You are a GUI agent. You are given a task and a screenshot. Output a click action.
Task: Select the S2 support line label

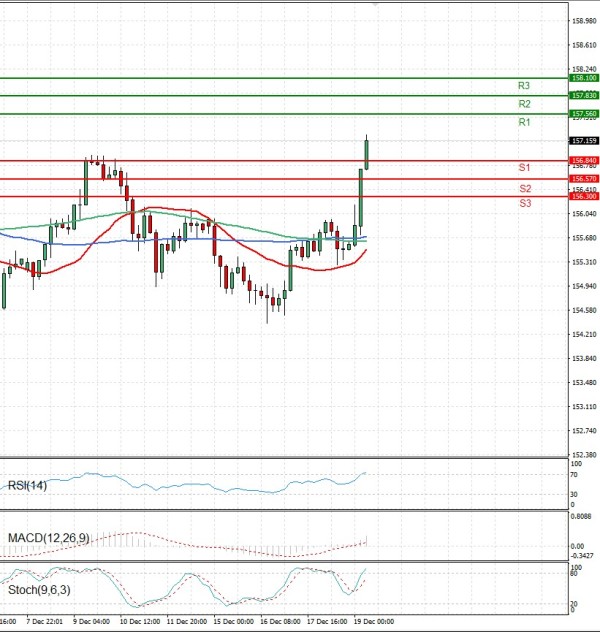(x=524, y=188)
